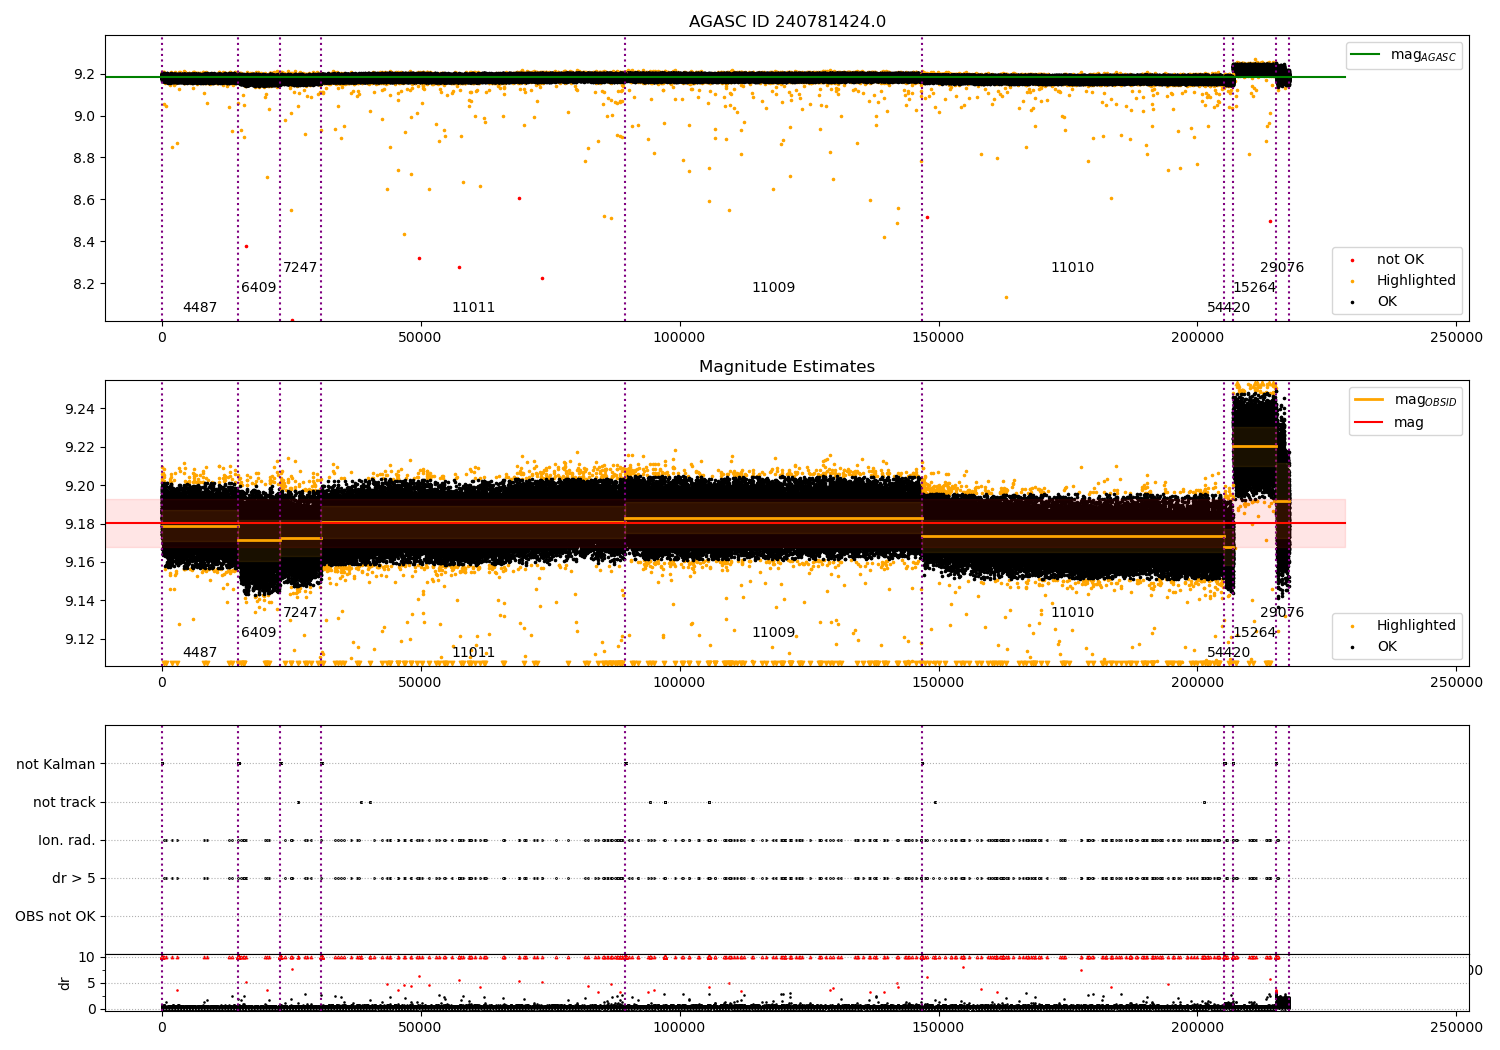The width and height of the screenshot is (1500, 1050).
Task: Click the 8.6 y-axis tick label
Action: [x=84, y=200]
